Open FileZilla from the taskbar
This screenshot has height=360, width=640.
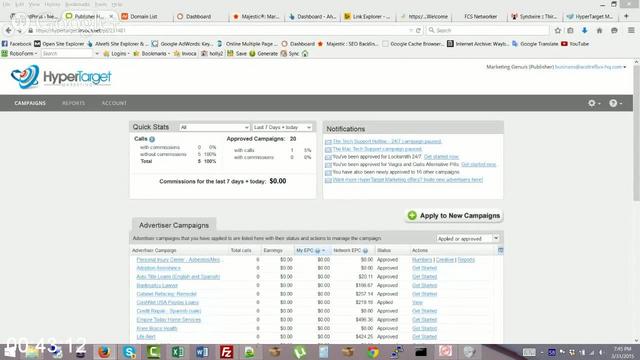coord(226,351)
